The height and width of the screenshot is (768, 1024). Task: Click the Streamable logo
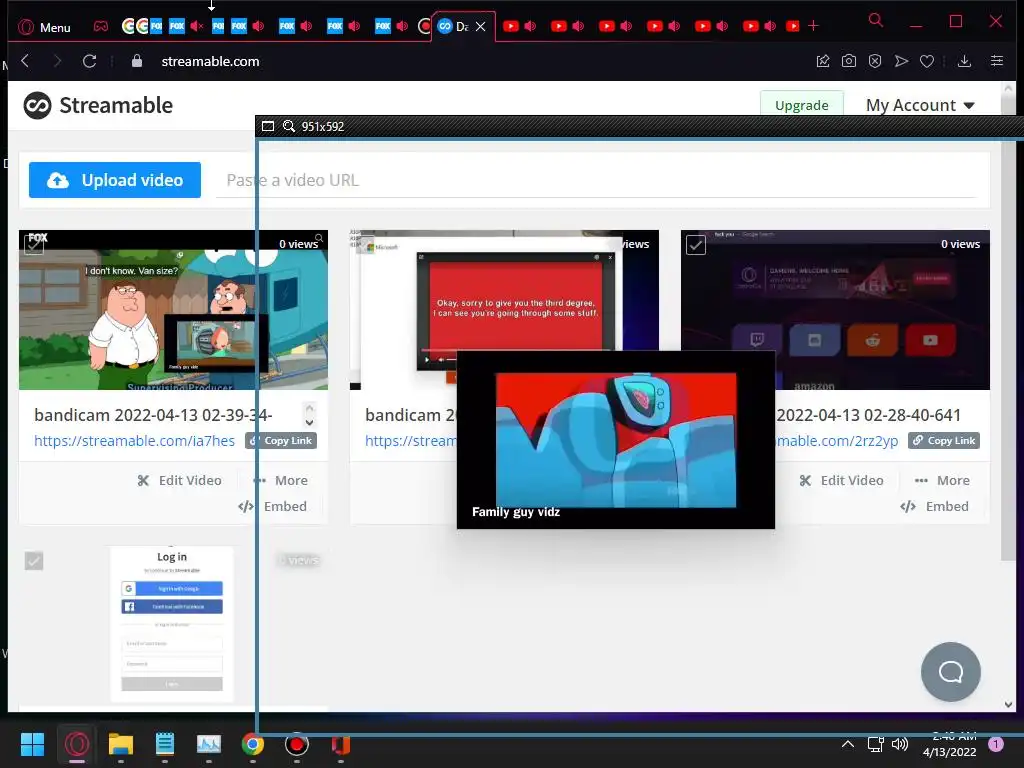(98, 105)
